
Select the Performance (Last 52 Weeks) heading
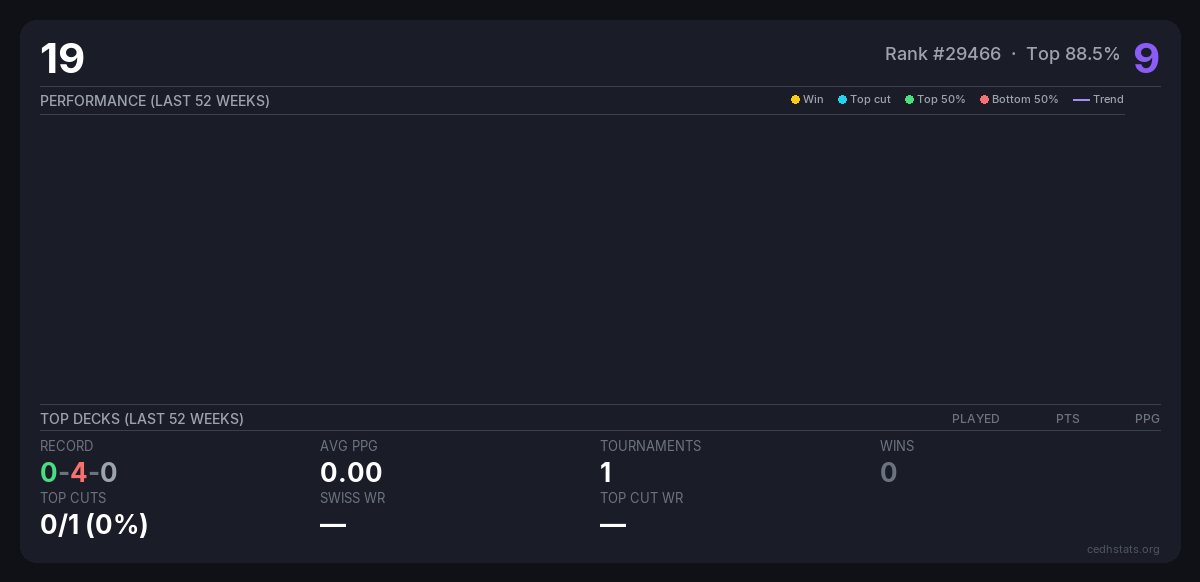click(155, 101)
